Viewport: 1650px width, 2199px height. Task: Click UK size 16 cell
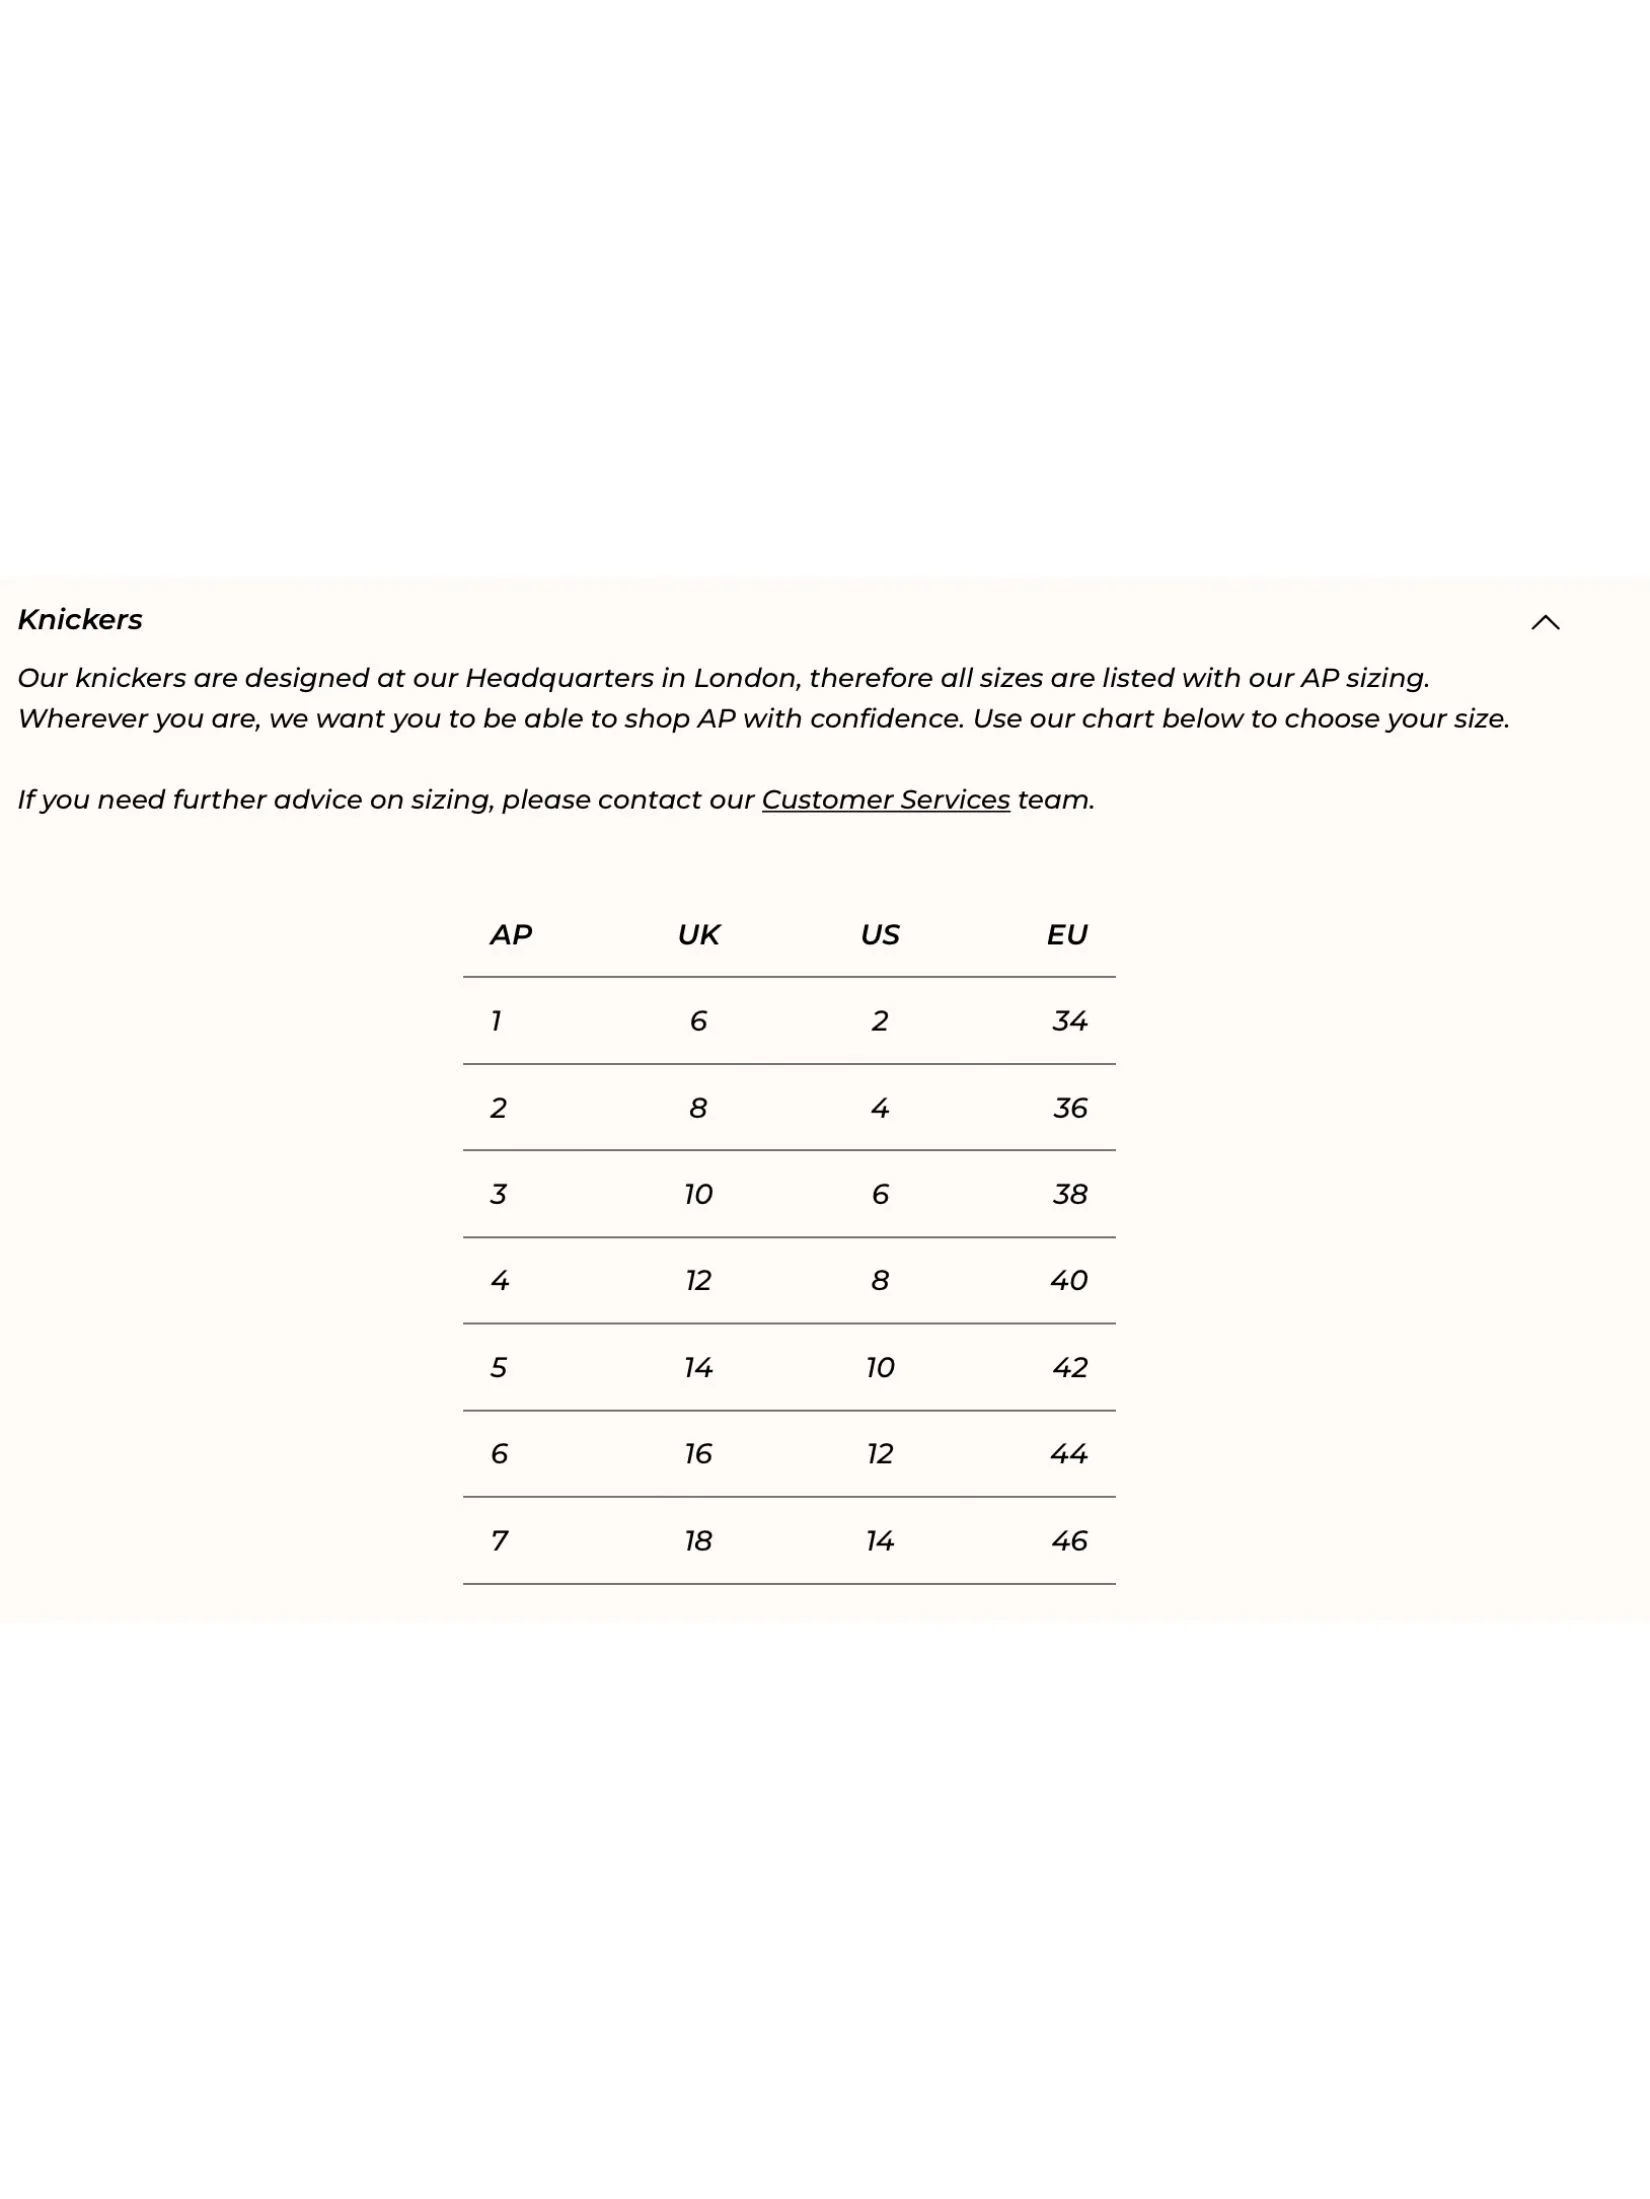pyautogui.click(x=698, y=1454)
